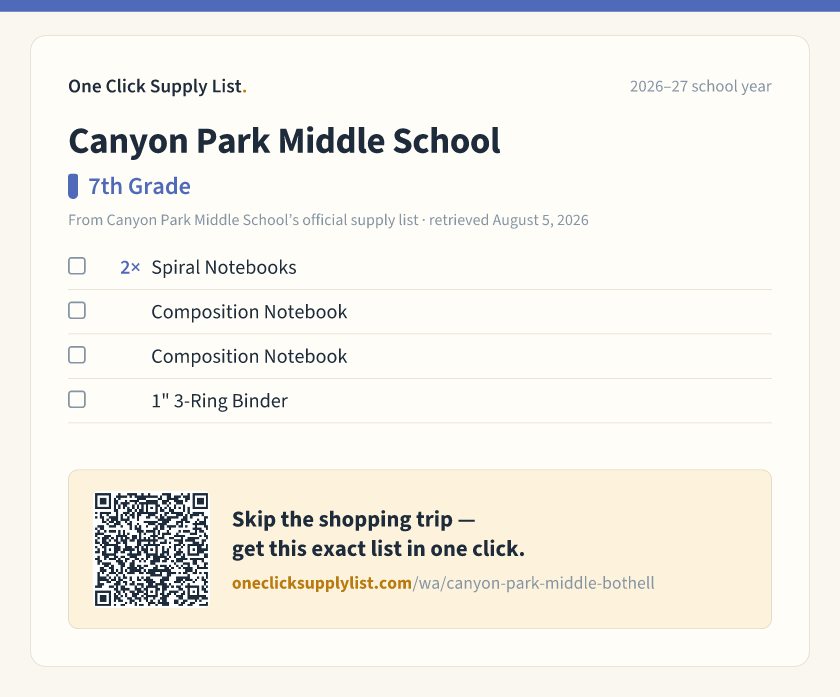Viewport: 840px width, 697px height.
Task: Click the retrieved August 5, 2026 source line
Action: tap(328, 220)
